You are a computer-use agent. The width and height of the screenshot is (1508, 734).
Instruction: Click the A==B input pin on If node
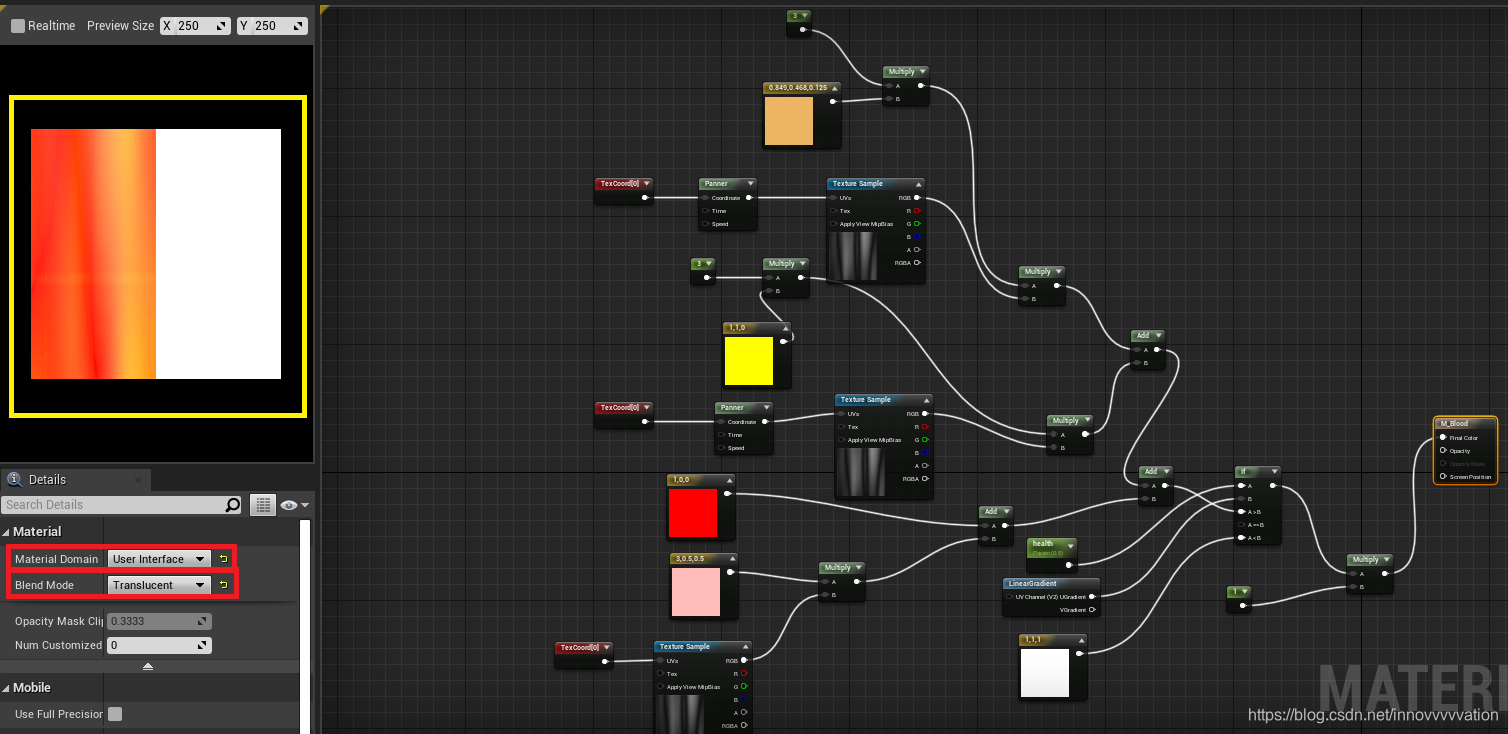(1241, 524)
